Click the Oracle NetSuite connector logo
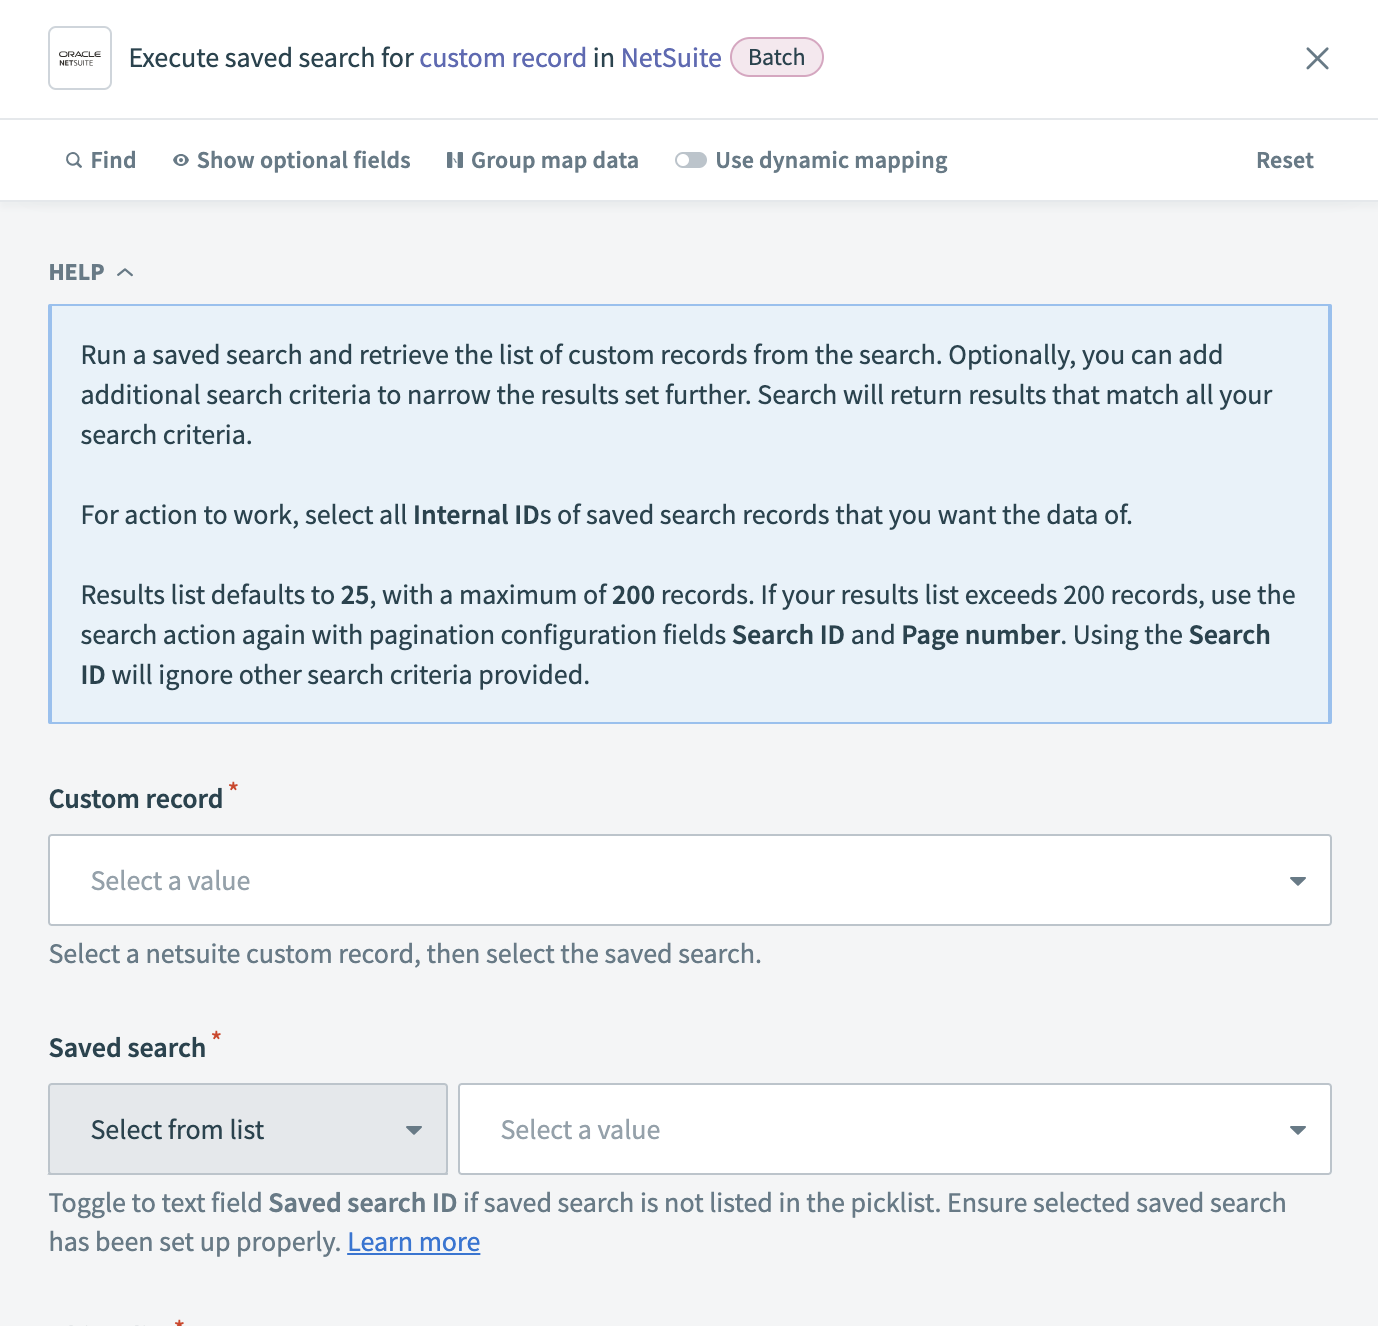Viewport: 1378px width, 1326px height. click(79, 57)
